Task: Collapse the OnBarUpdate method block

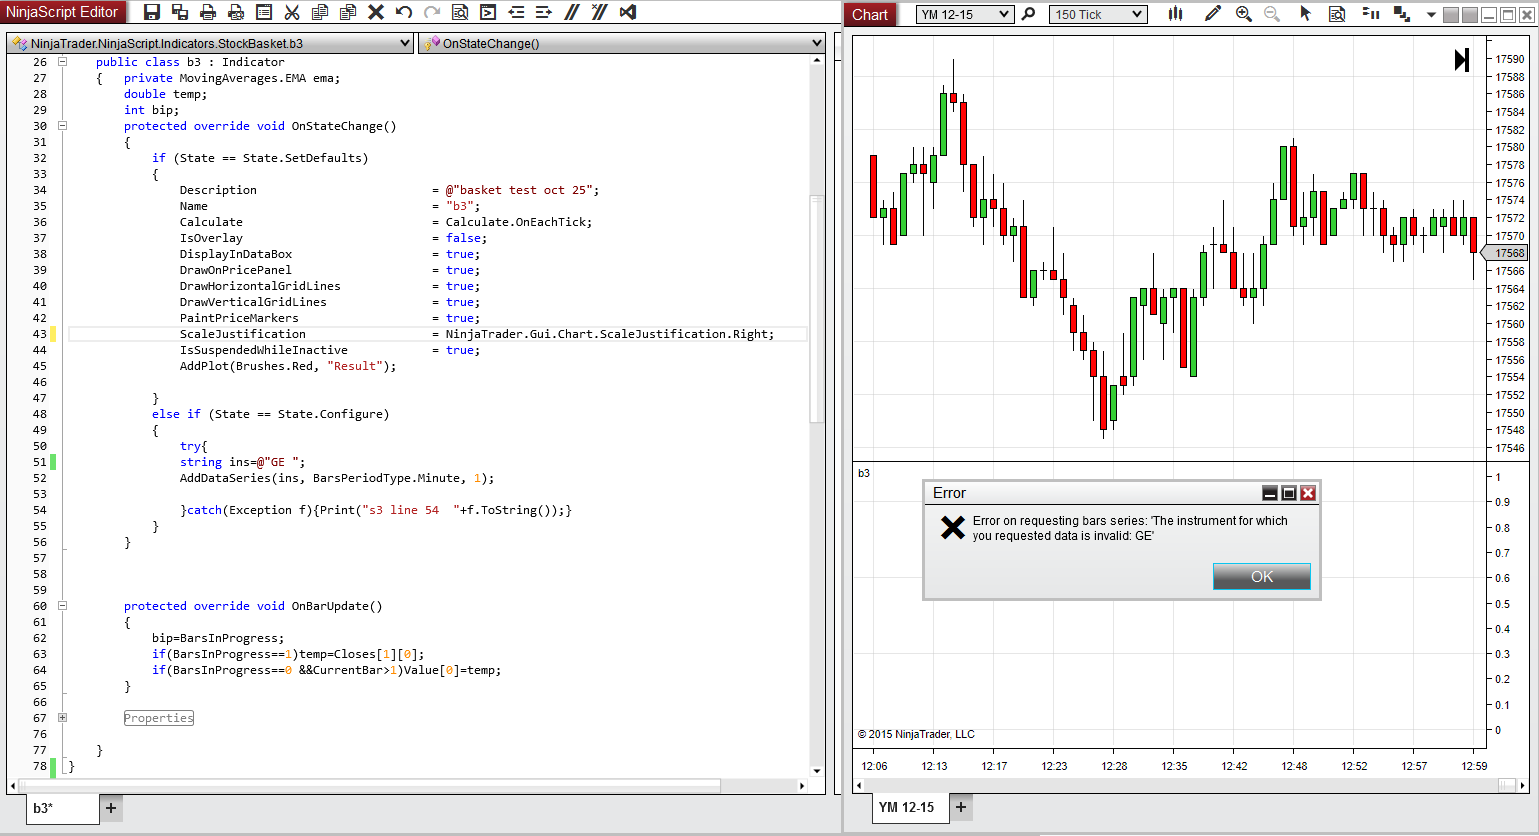Action: click(62, 606)
